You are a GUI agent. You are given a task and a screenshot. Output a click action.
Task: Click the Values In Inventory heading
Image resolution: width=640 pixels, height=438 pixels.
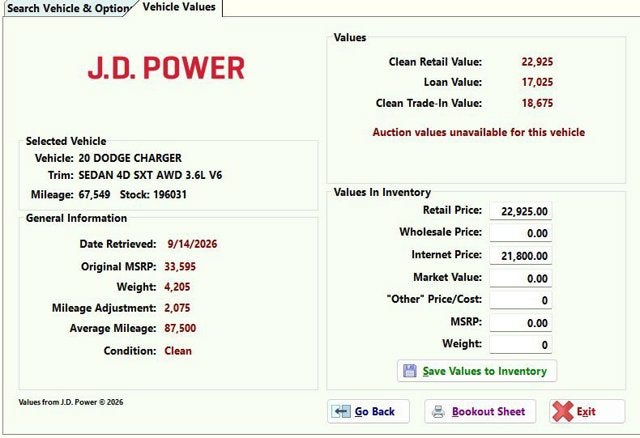(x=382, y=192)
